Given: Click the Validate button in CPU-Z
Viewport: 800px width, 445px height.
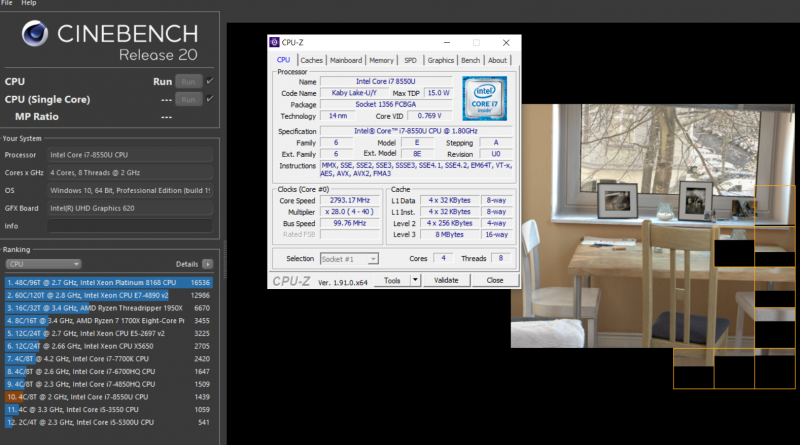Looking at the screenshot, I should (447, 281).
